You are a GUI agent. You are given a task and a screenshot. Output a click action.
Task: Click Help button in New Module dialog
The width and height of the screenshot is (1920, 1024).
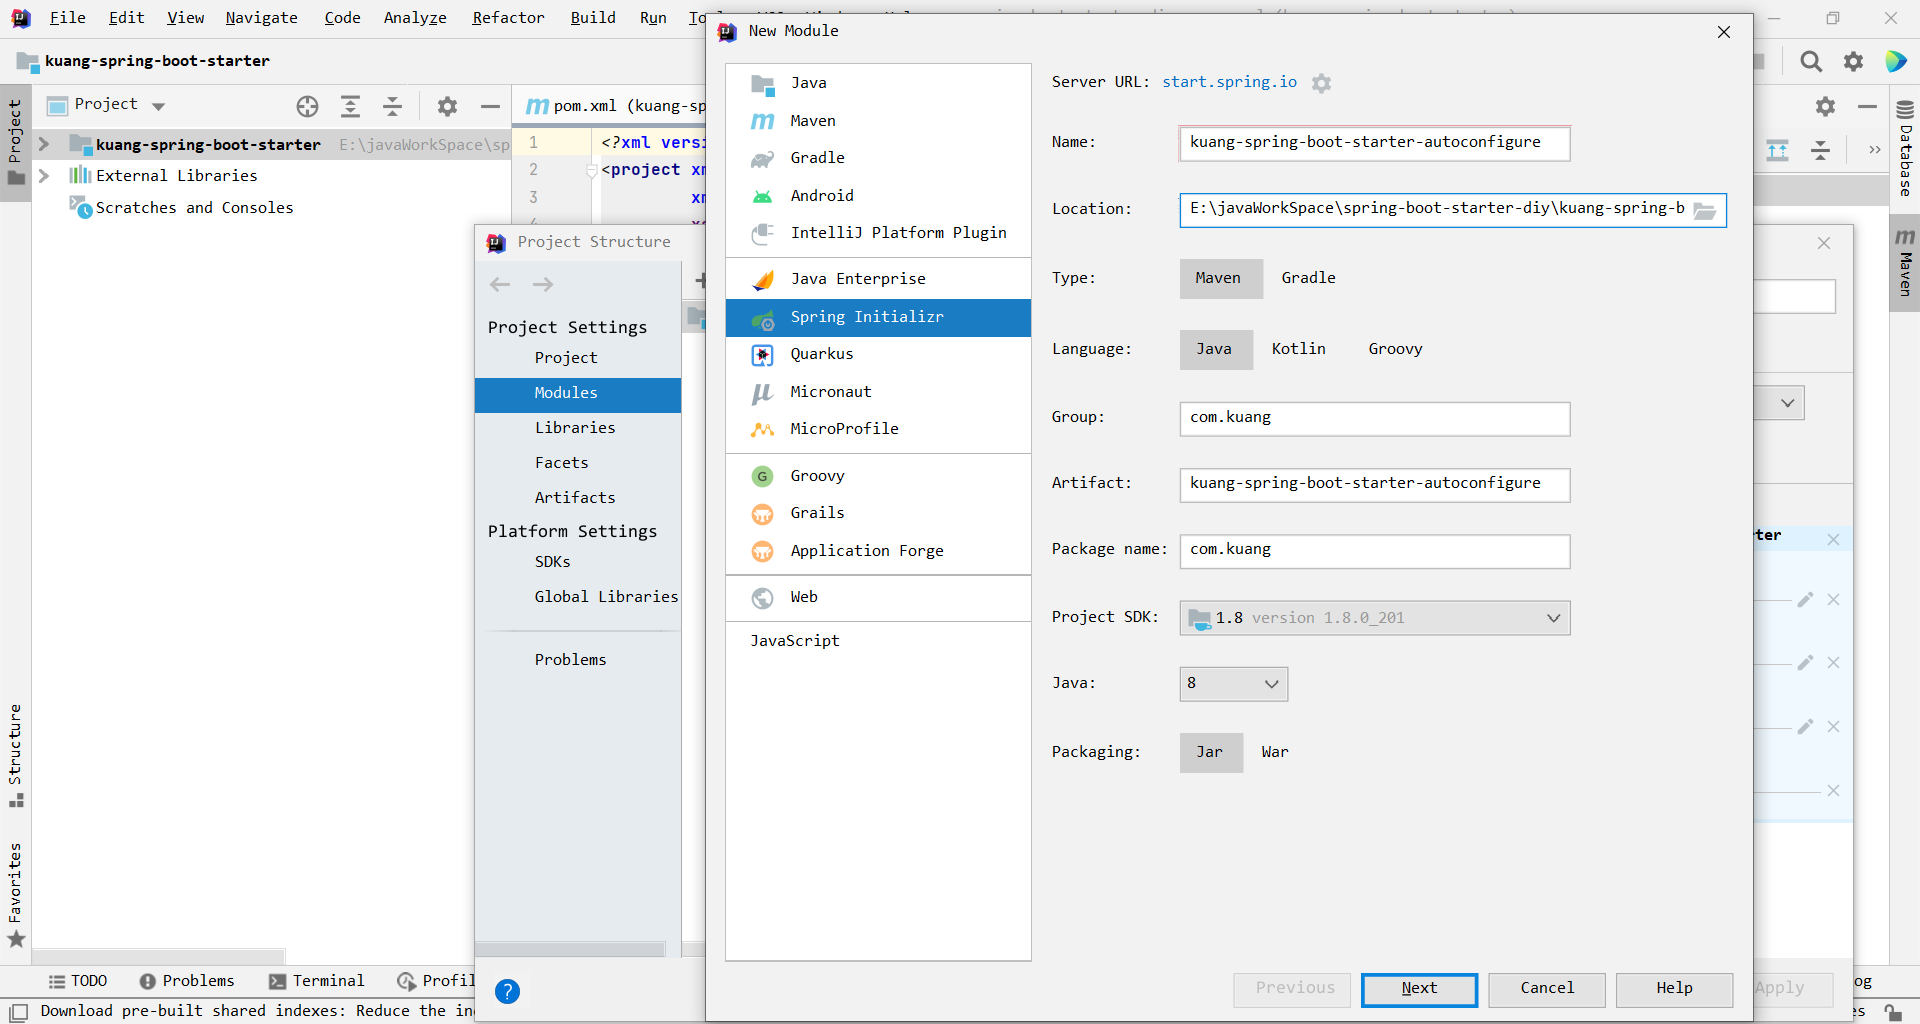click(x=1674, y=989)
